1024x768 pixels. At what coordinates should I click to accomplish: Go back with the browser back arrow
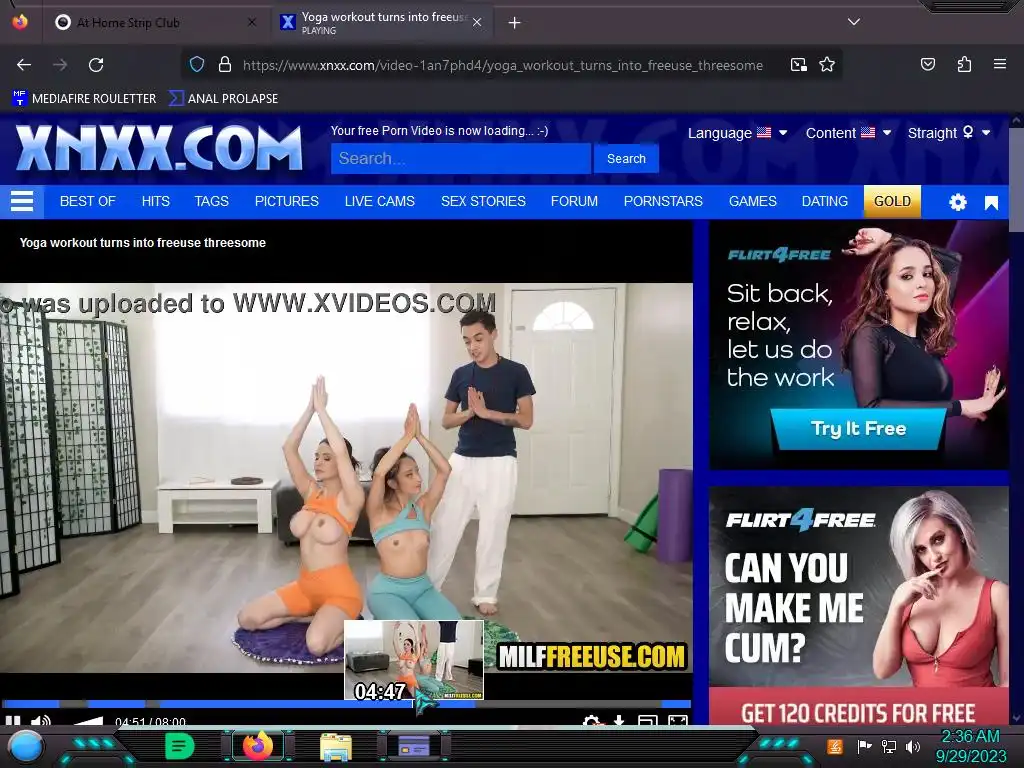(24, 65)
